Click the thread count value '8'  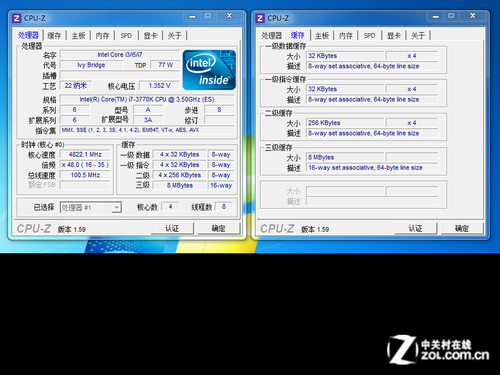[x=224, y=207]
